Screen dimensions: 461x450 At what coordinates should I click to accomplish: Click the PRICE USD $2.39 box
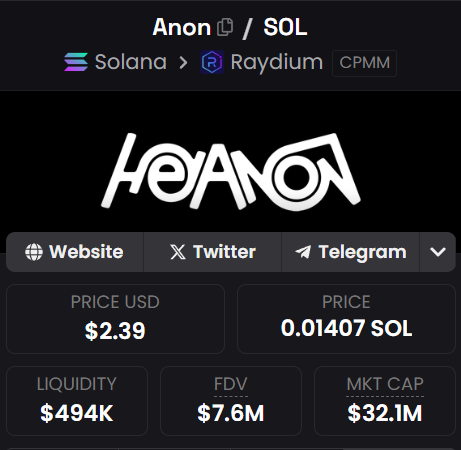[x=115, y=319]
